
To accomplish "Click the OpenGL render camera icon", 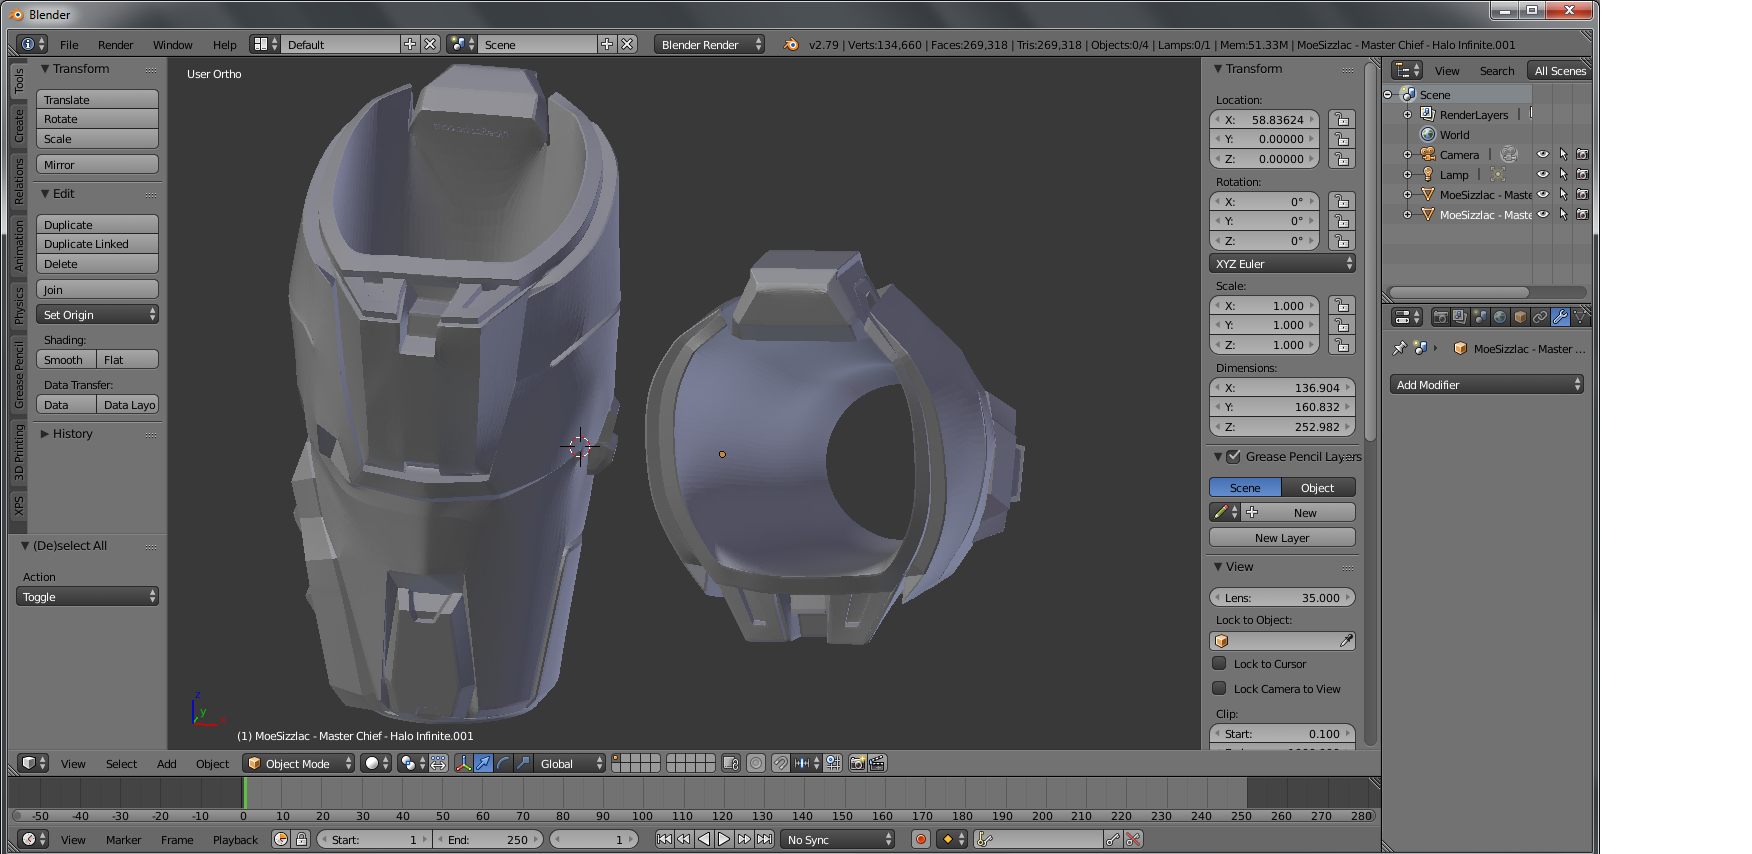I will tap(857, 763).
